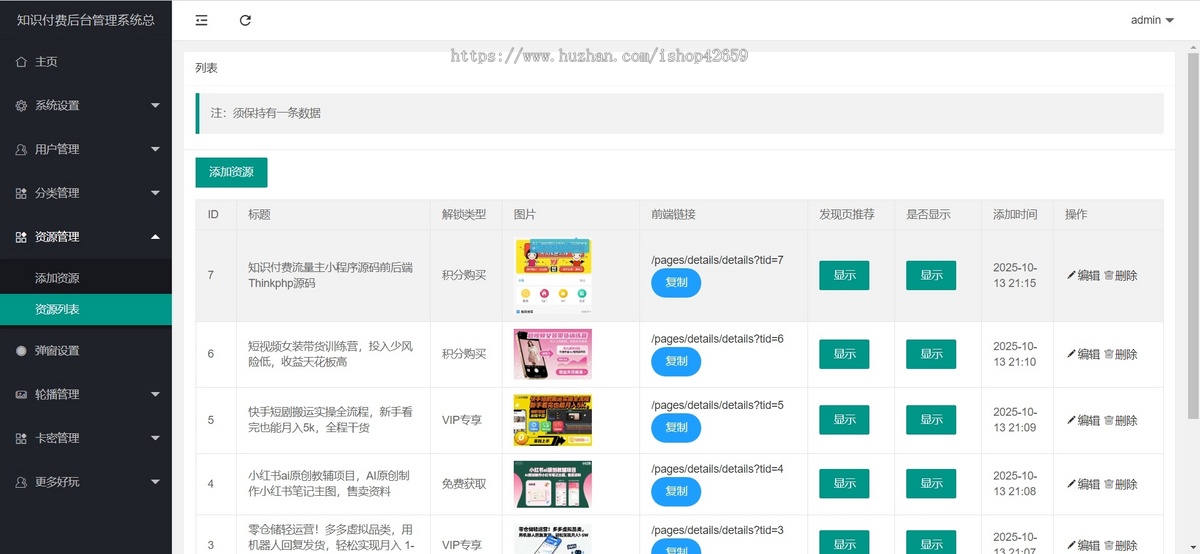
Task: Edit row 7 via pencil 编辑
Action: [x=1083, y=275]
